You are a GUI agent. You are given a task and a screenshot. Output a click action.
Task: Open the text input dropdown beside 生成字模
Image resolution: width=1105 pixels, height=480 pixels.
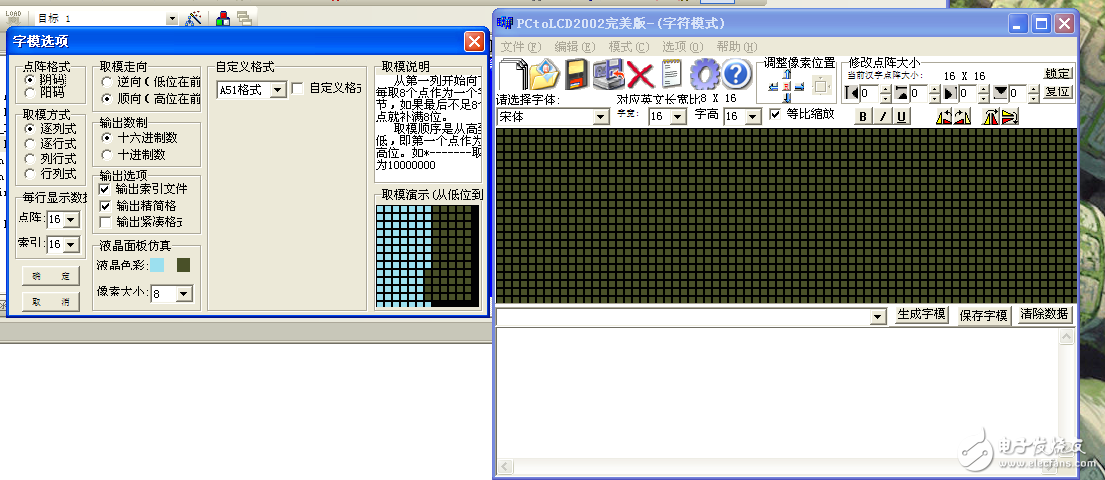[877, 317]
